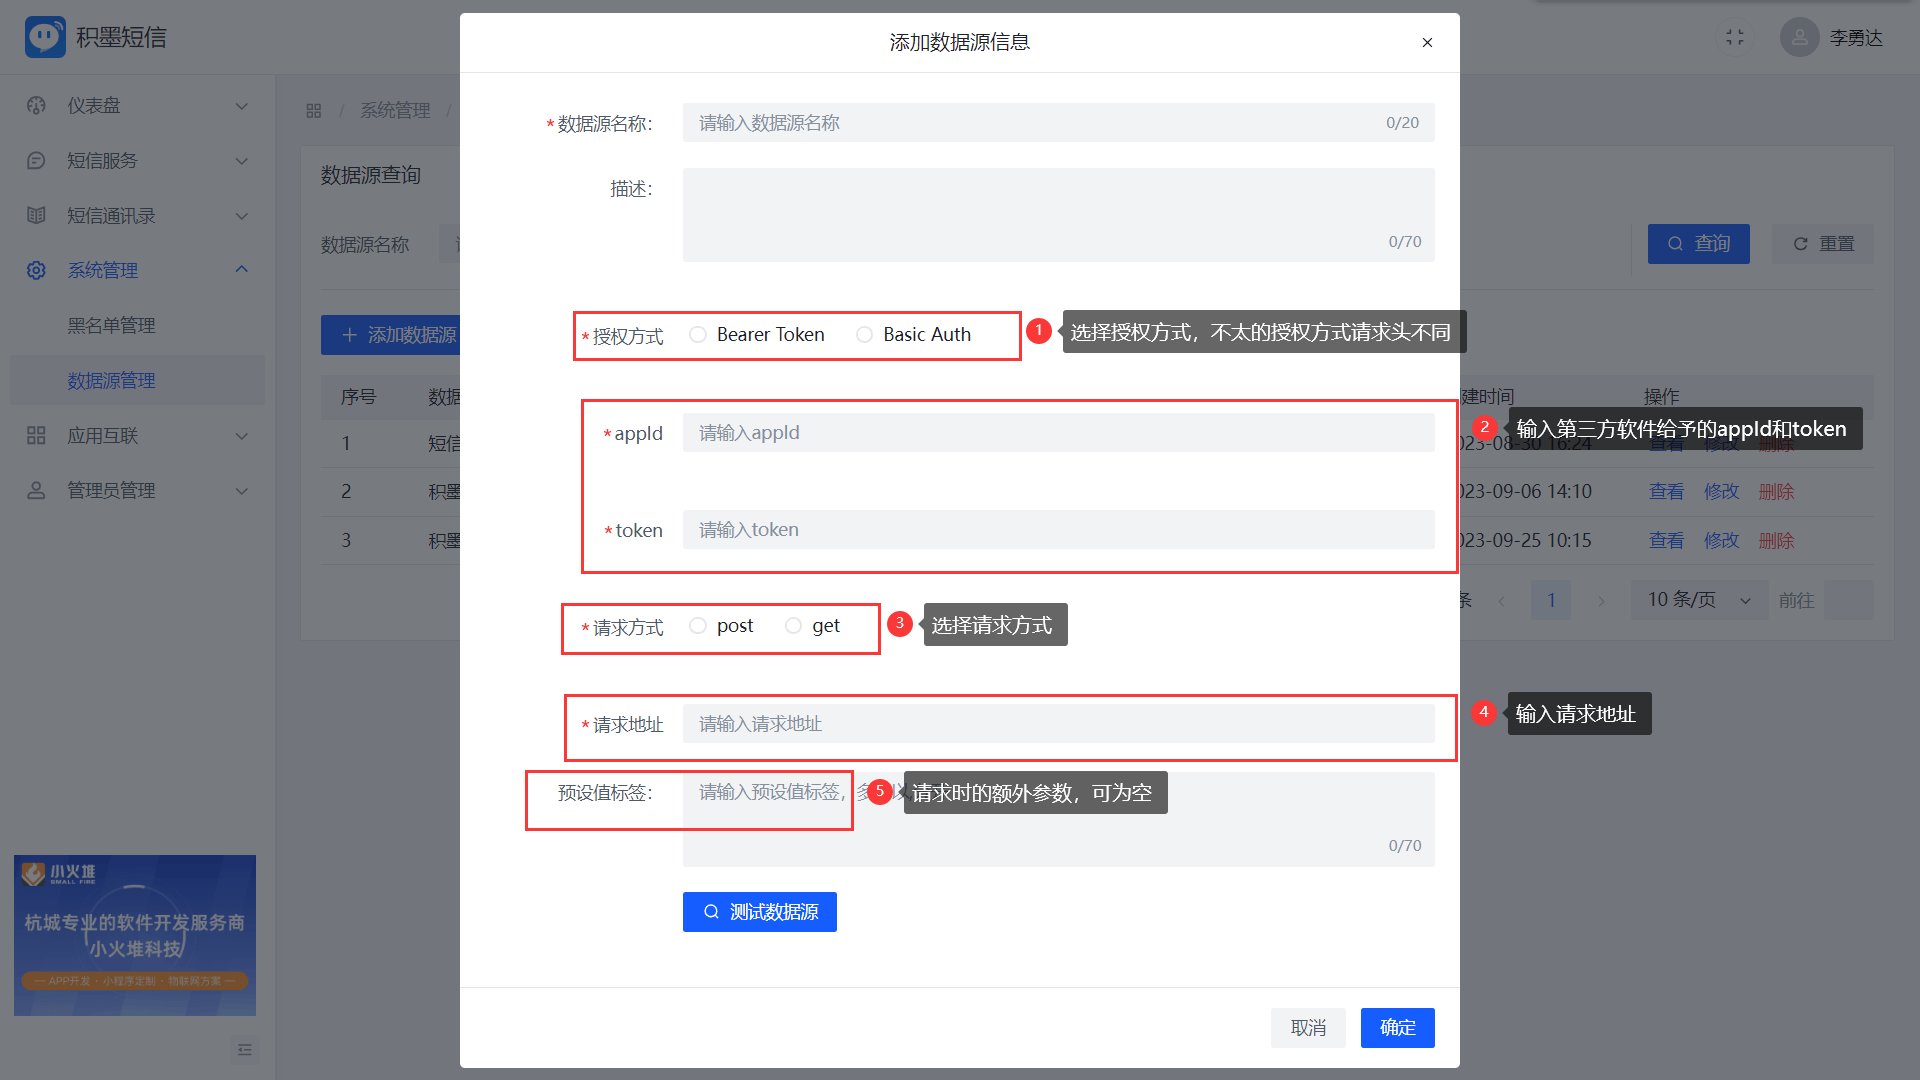Click the 短信通讯录 address book icon
This screenshot has height=1080, width=1920.
click(x=36, y=216)
